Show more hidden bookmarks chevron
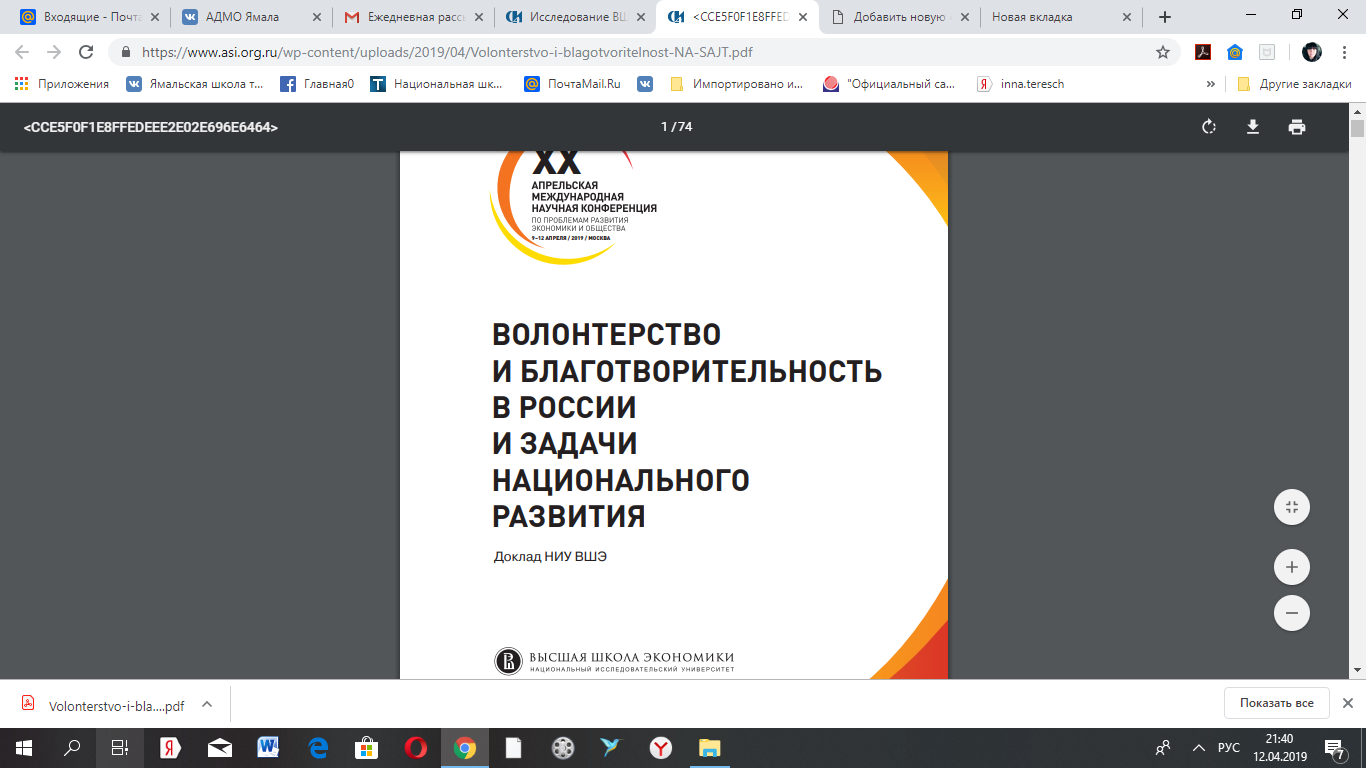The width and height of the screenshot is (1366, 768). click(1211, 84)
